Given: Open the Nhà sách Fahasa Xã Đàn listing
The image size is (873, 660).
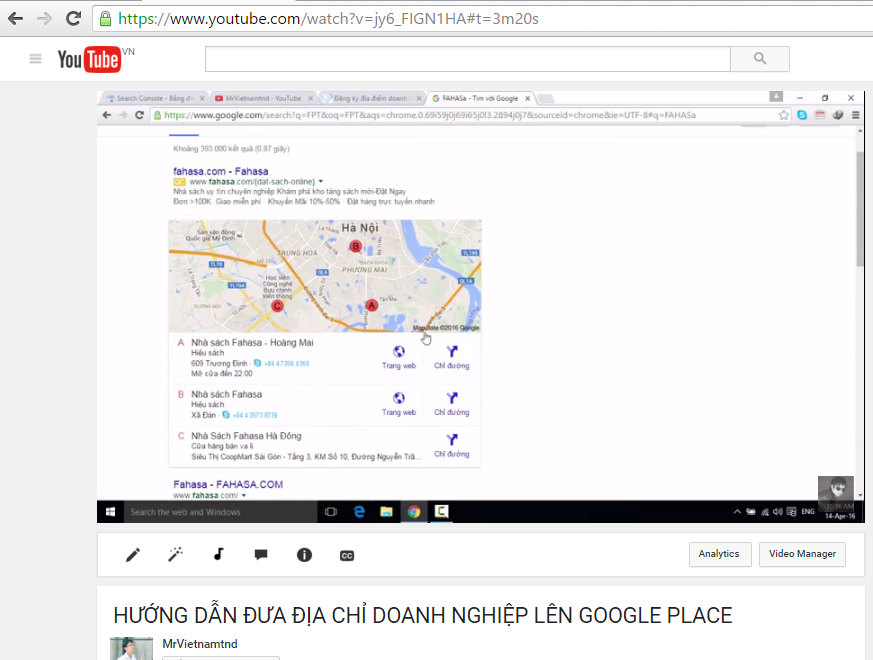Looking at the screenshot, I should tap(227, 394).
